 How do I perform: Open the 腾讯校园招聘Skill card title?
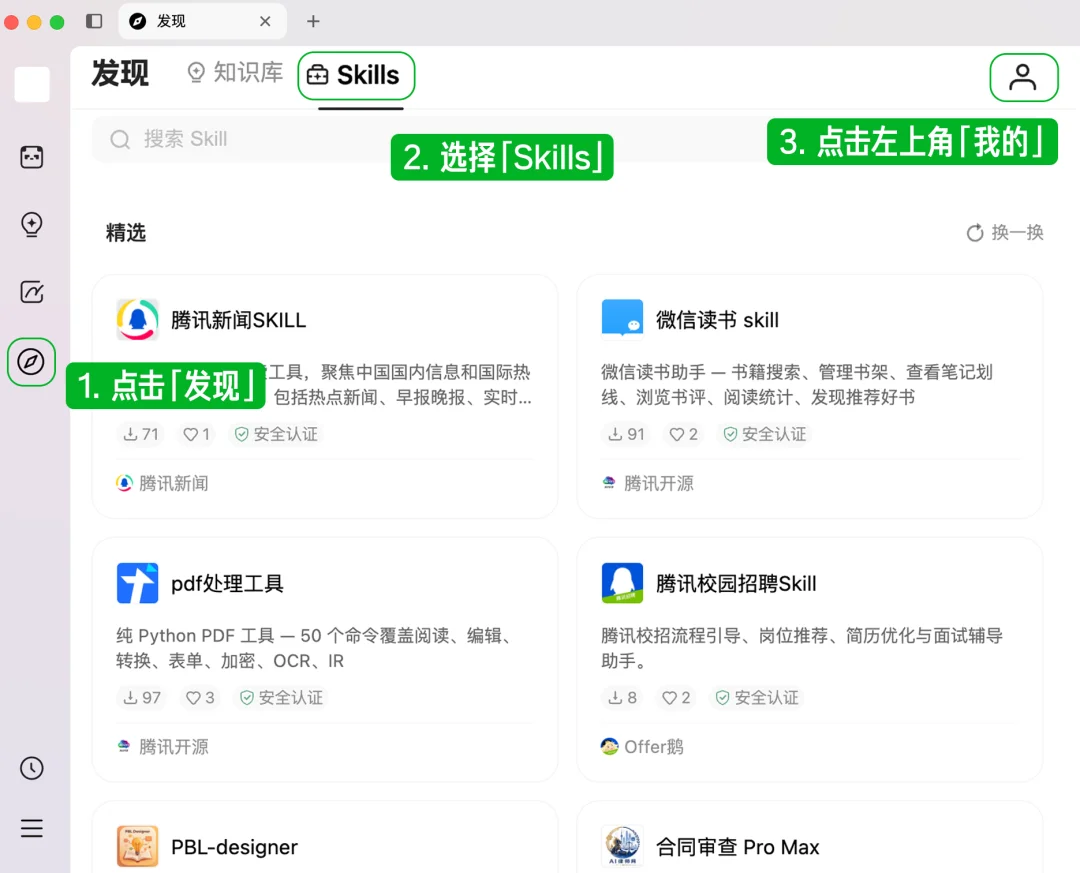coord(736,584)
